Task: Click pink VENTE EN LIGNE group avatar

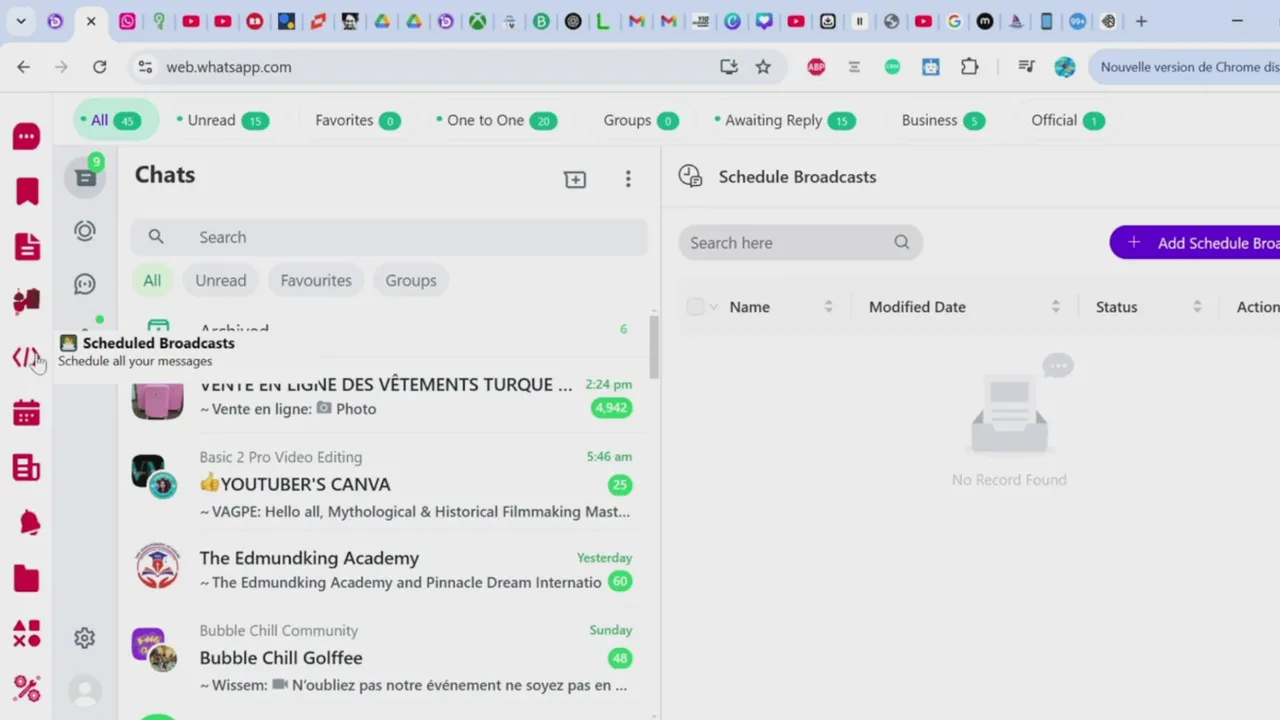Action: pyautogui.click(x=158, y=398)
